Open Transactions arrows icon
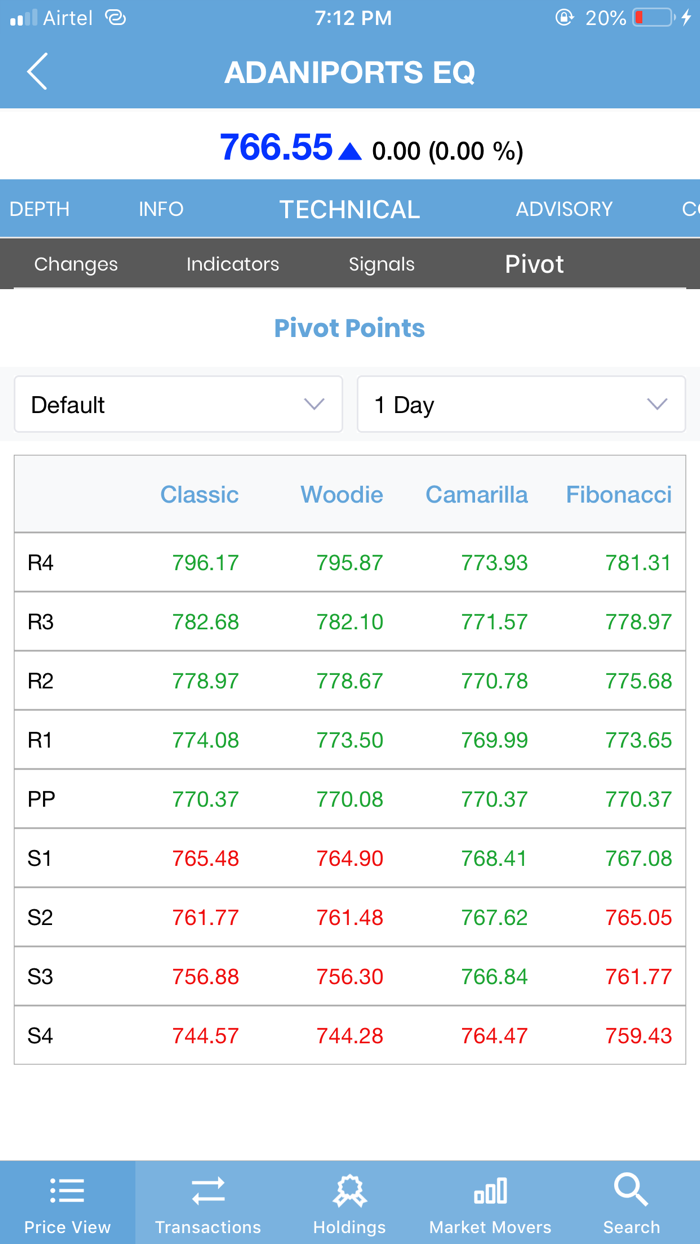 208,1190
